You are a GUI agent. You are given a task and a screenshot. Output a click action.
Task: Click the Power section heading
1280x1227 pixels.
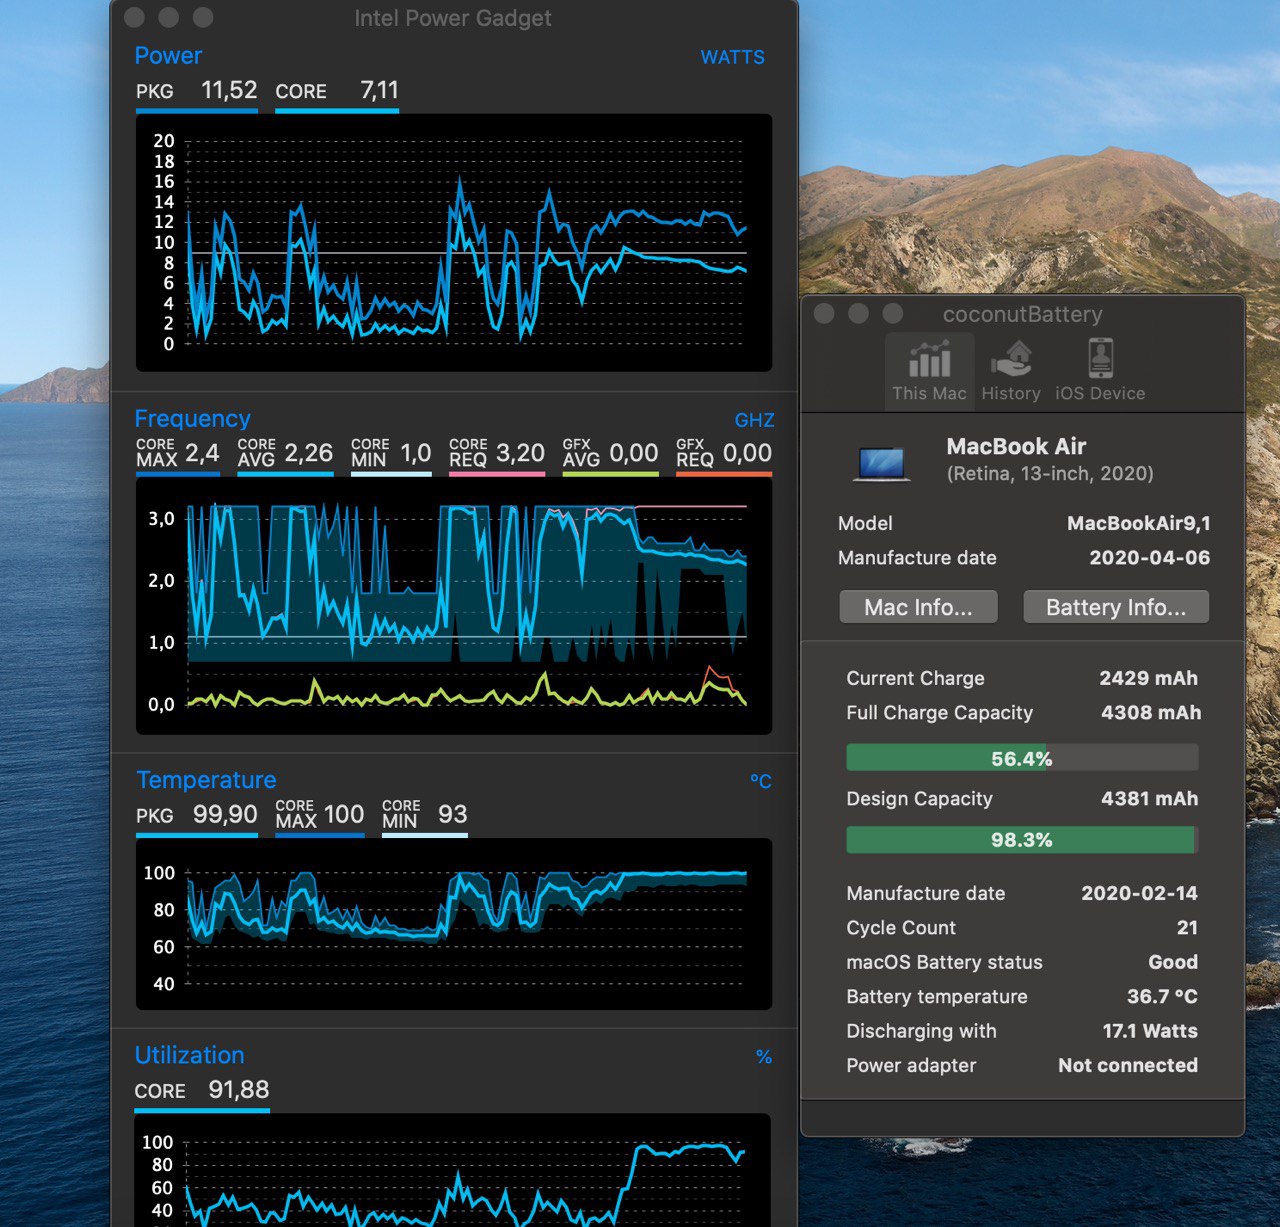coord(168,56)
